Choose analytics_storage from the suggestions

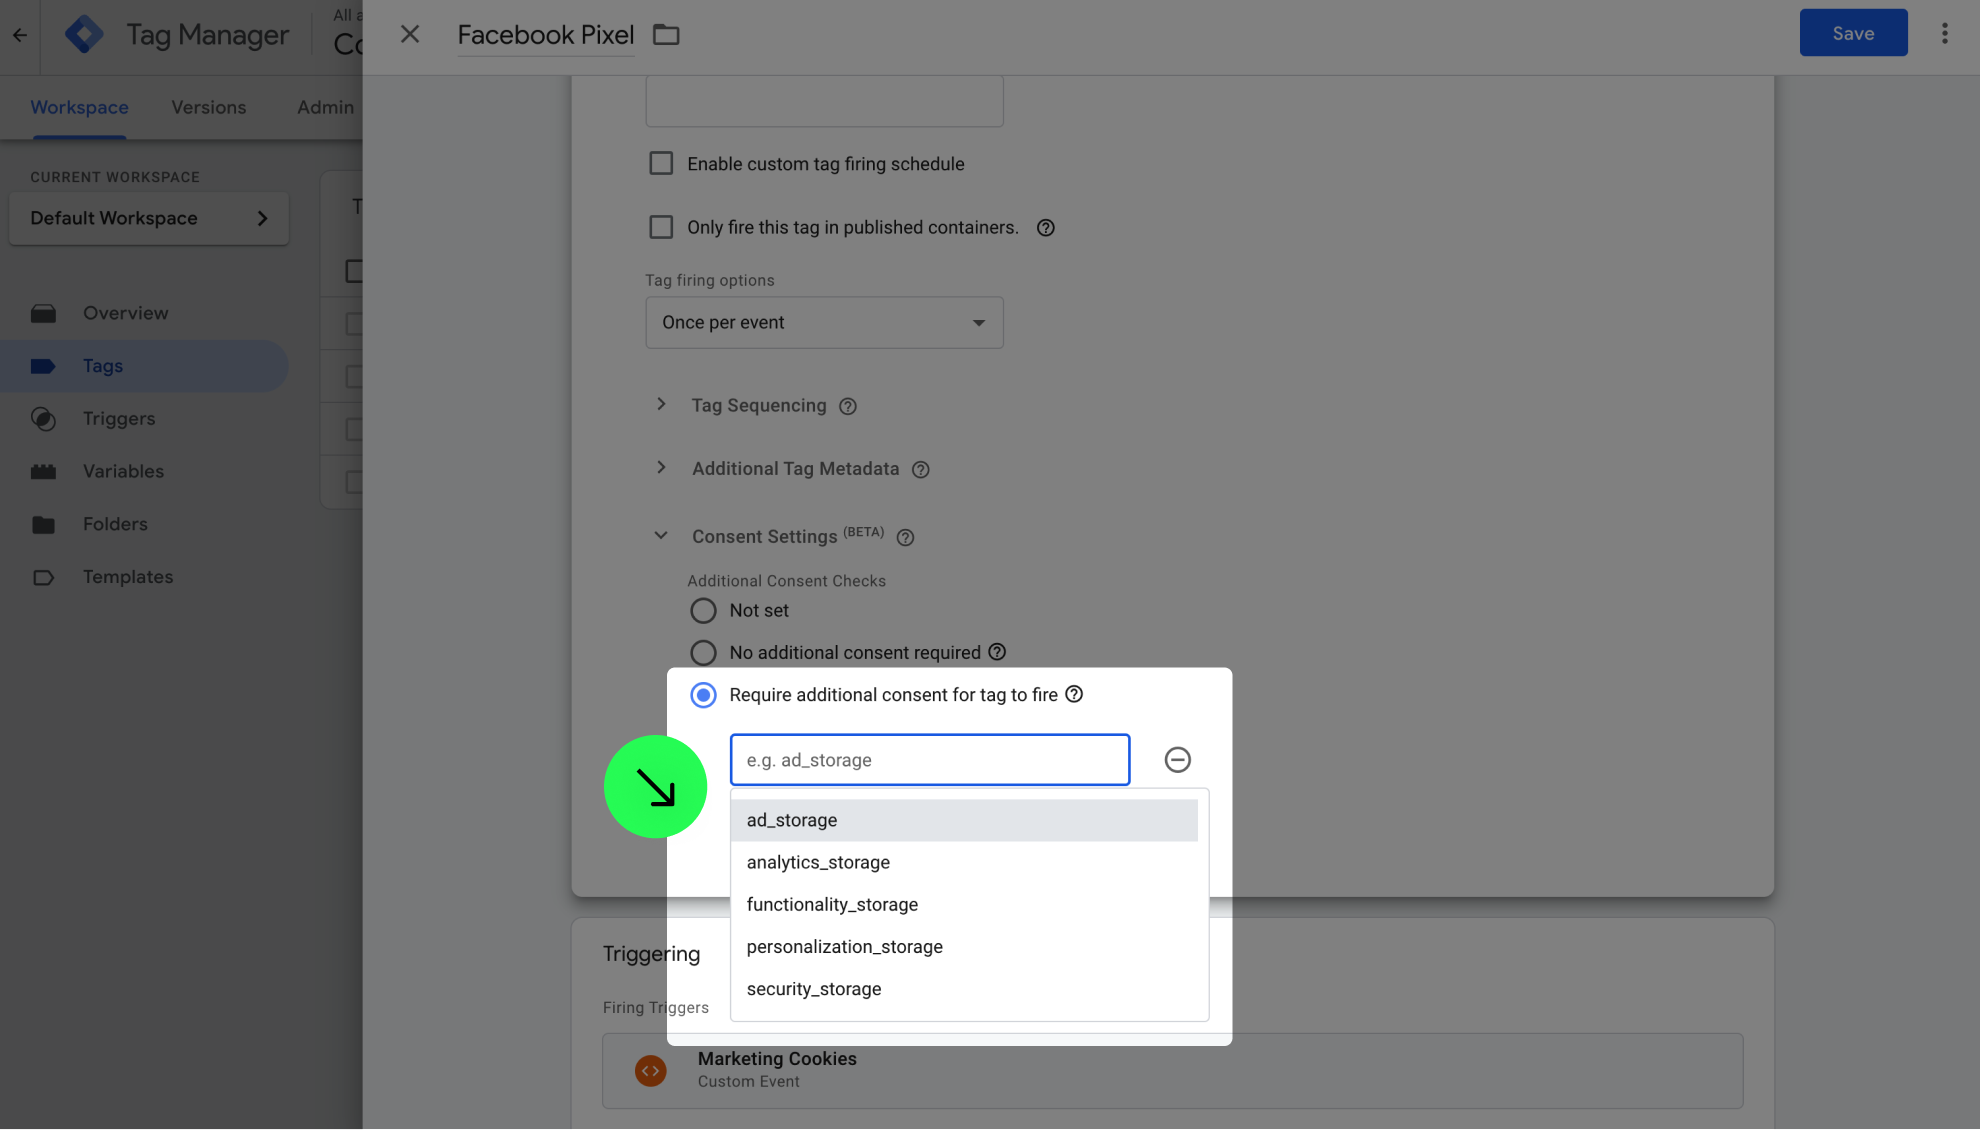point(964,862)
